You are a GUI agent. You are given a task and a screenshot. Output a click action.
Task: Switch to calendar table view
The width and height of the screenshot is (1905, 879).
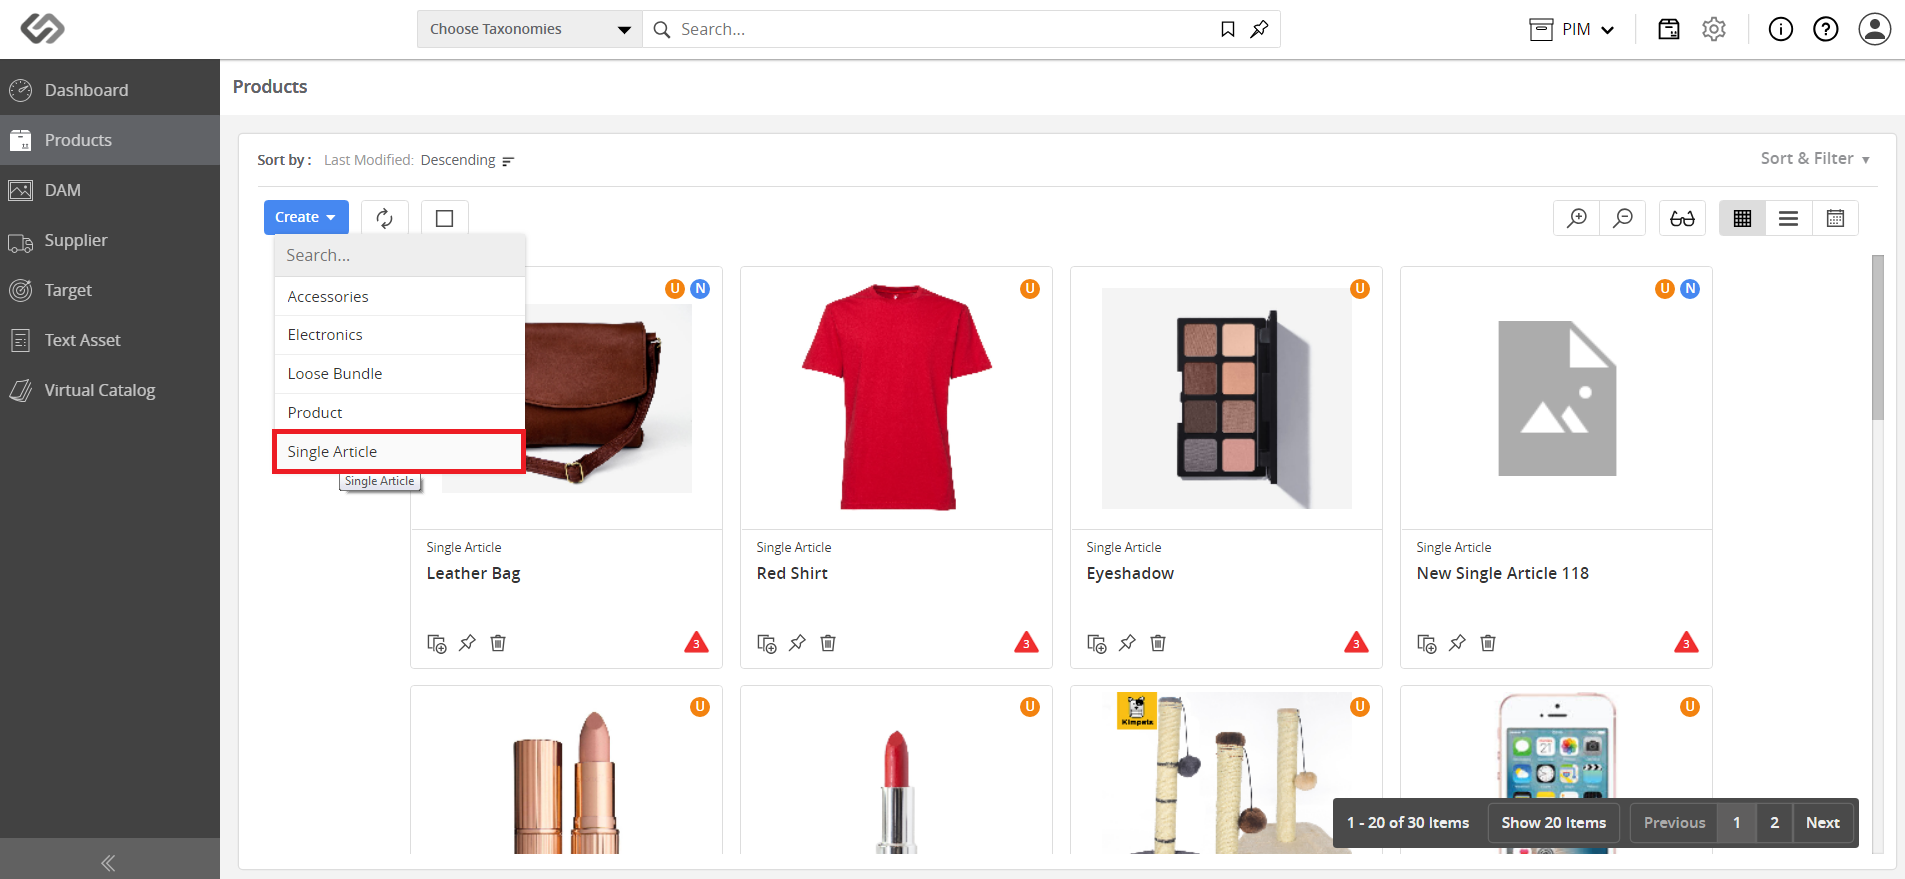tap(1835, 218)
